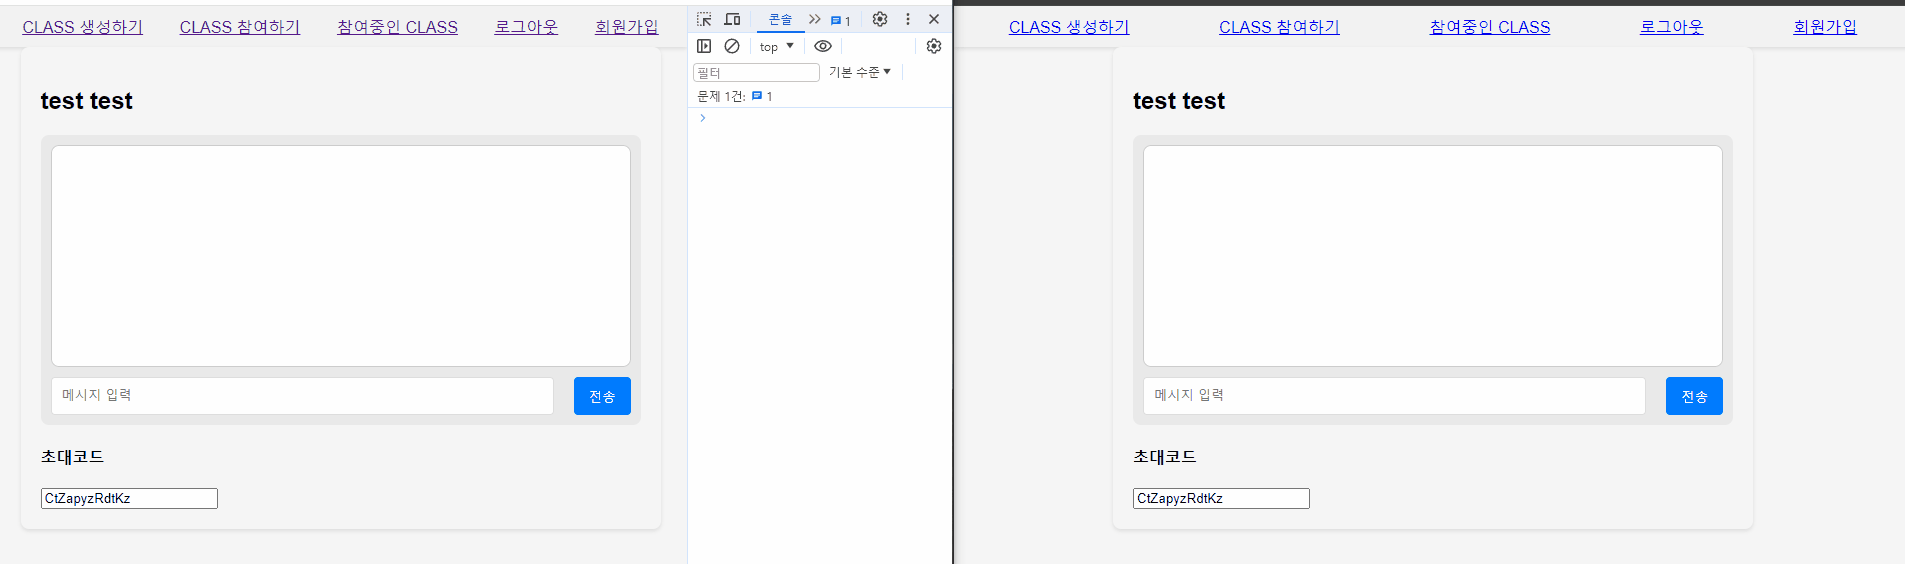Open 회원가입 link in right window

click(x=1825, y=27)
